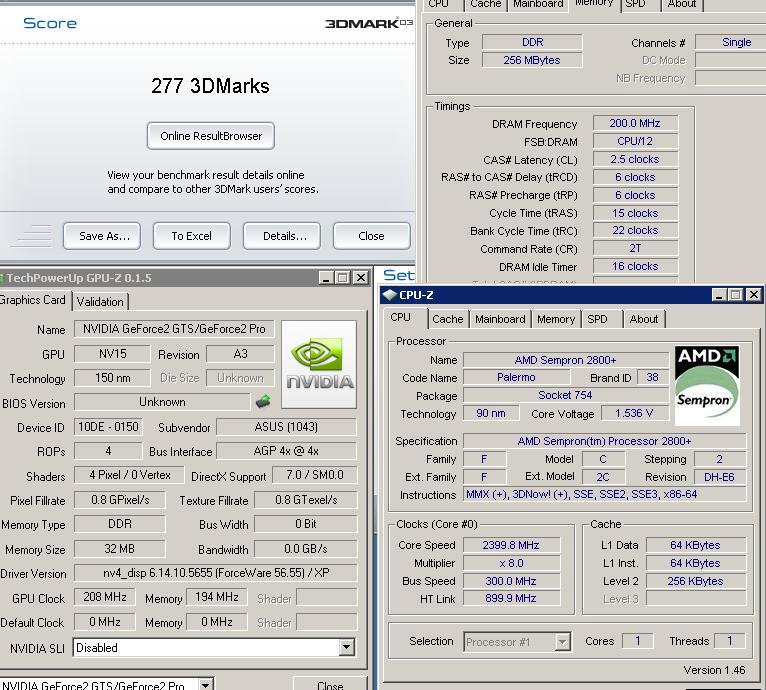Viewport: 766px width, 690px height.
Task: Select the CPU tab in front CPU-Z
Action: tap(401, 318)
